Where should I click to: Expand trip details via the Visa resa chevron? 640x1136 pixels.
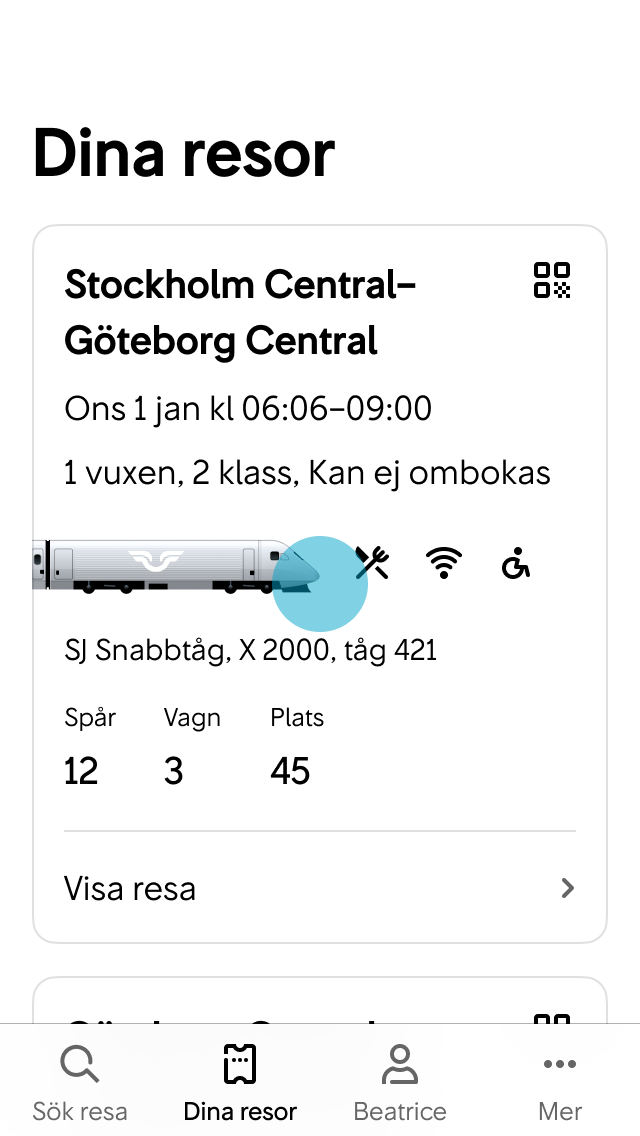coord(567,888)
